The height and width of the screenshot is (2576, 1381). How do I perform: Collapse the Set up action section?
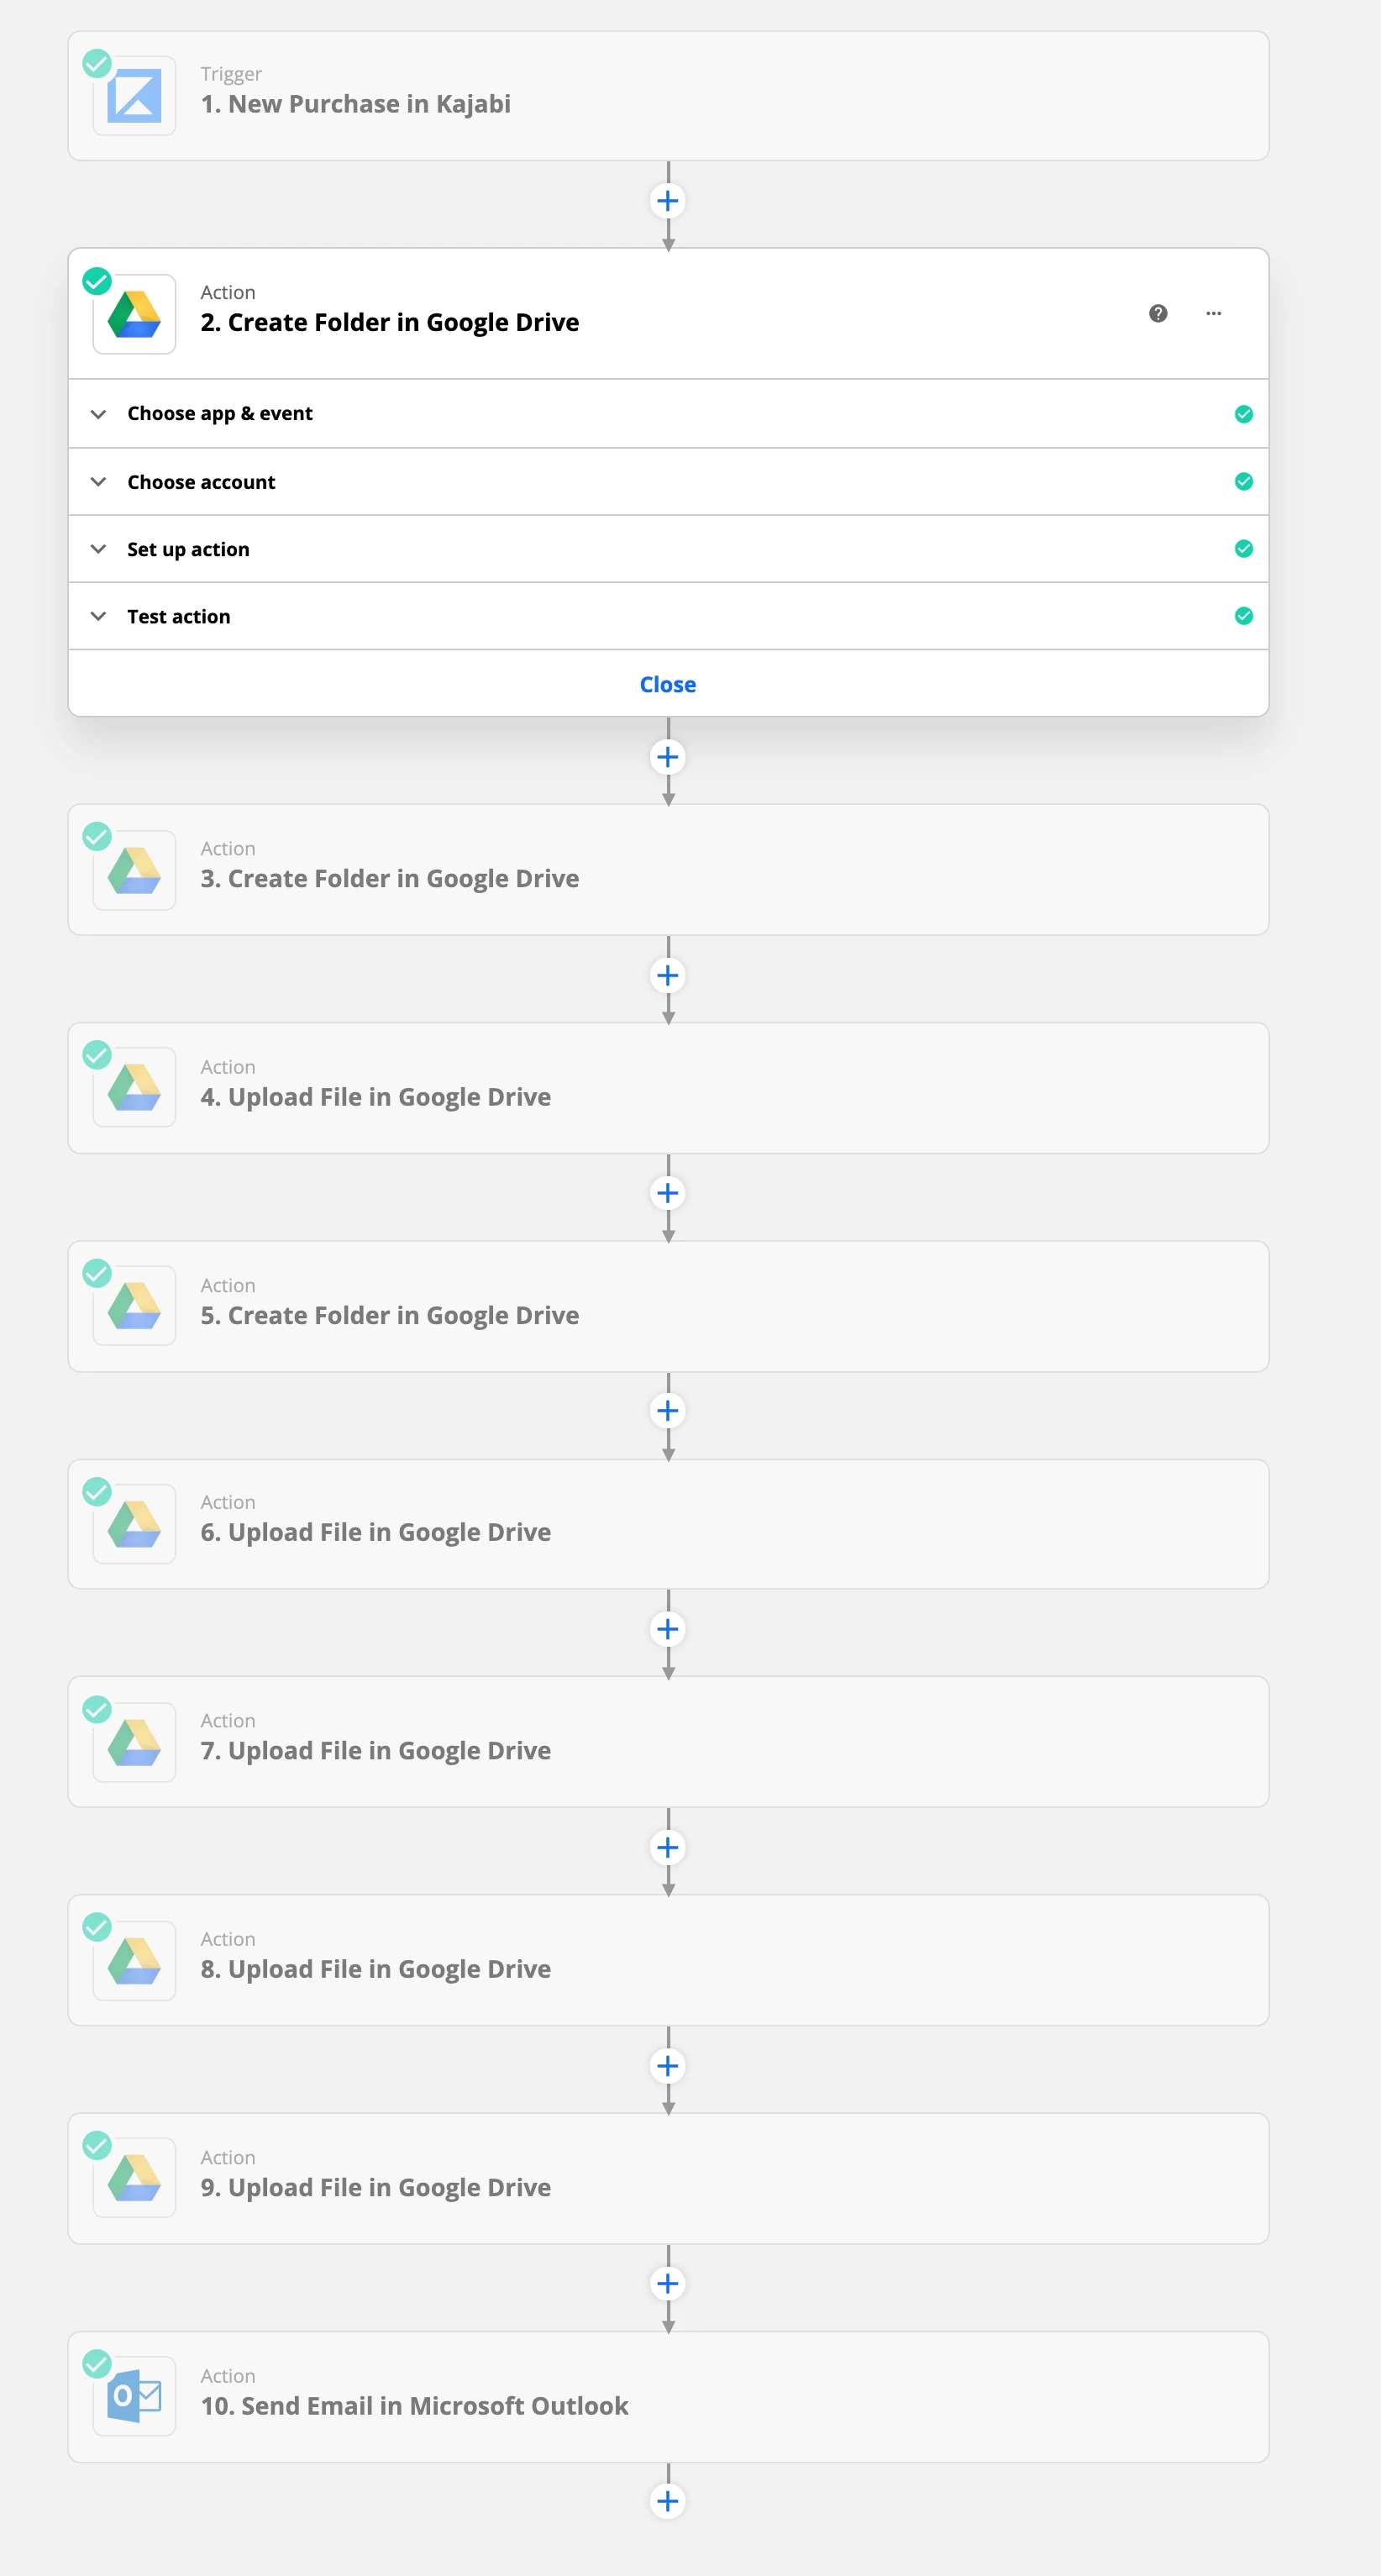(x=98, y=548)
